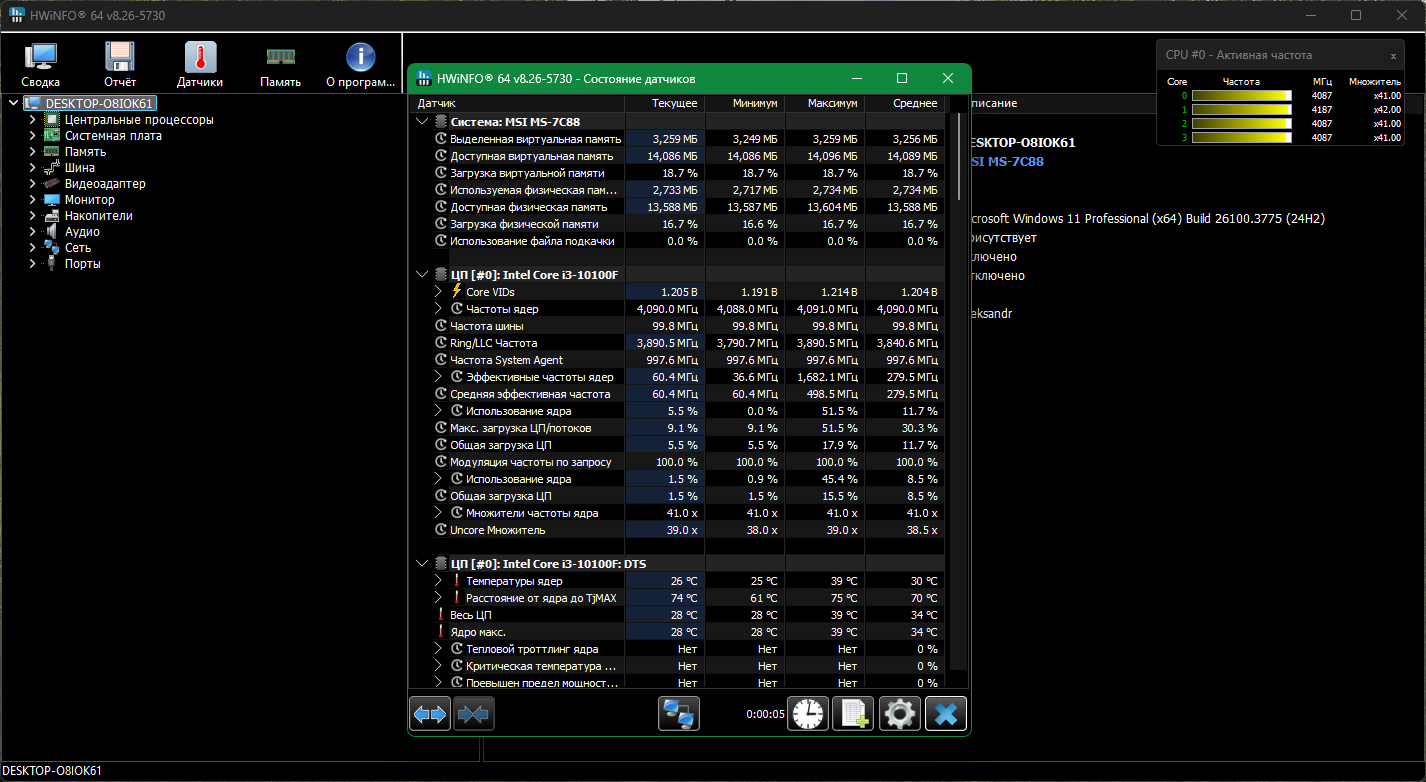Select Uncore Множитель sensor row

pos(678,530)
